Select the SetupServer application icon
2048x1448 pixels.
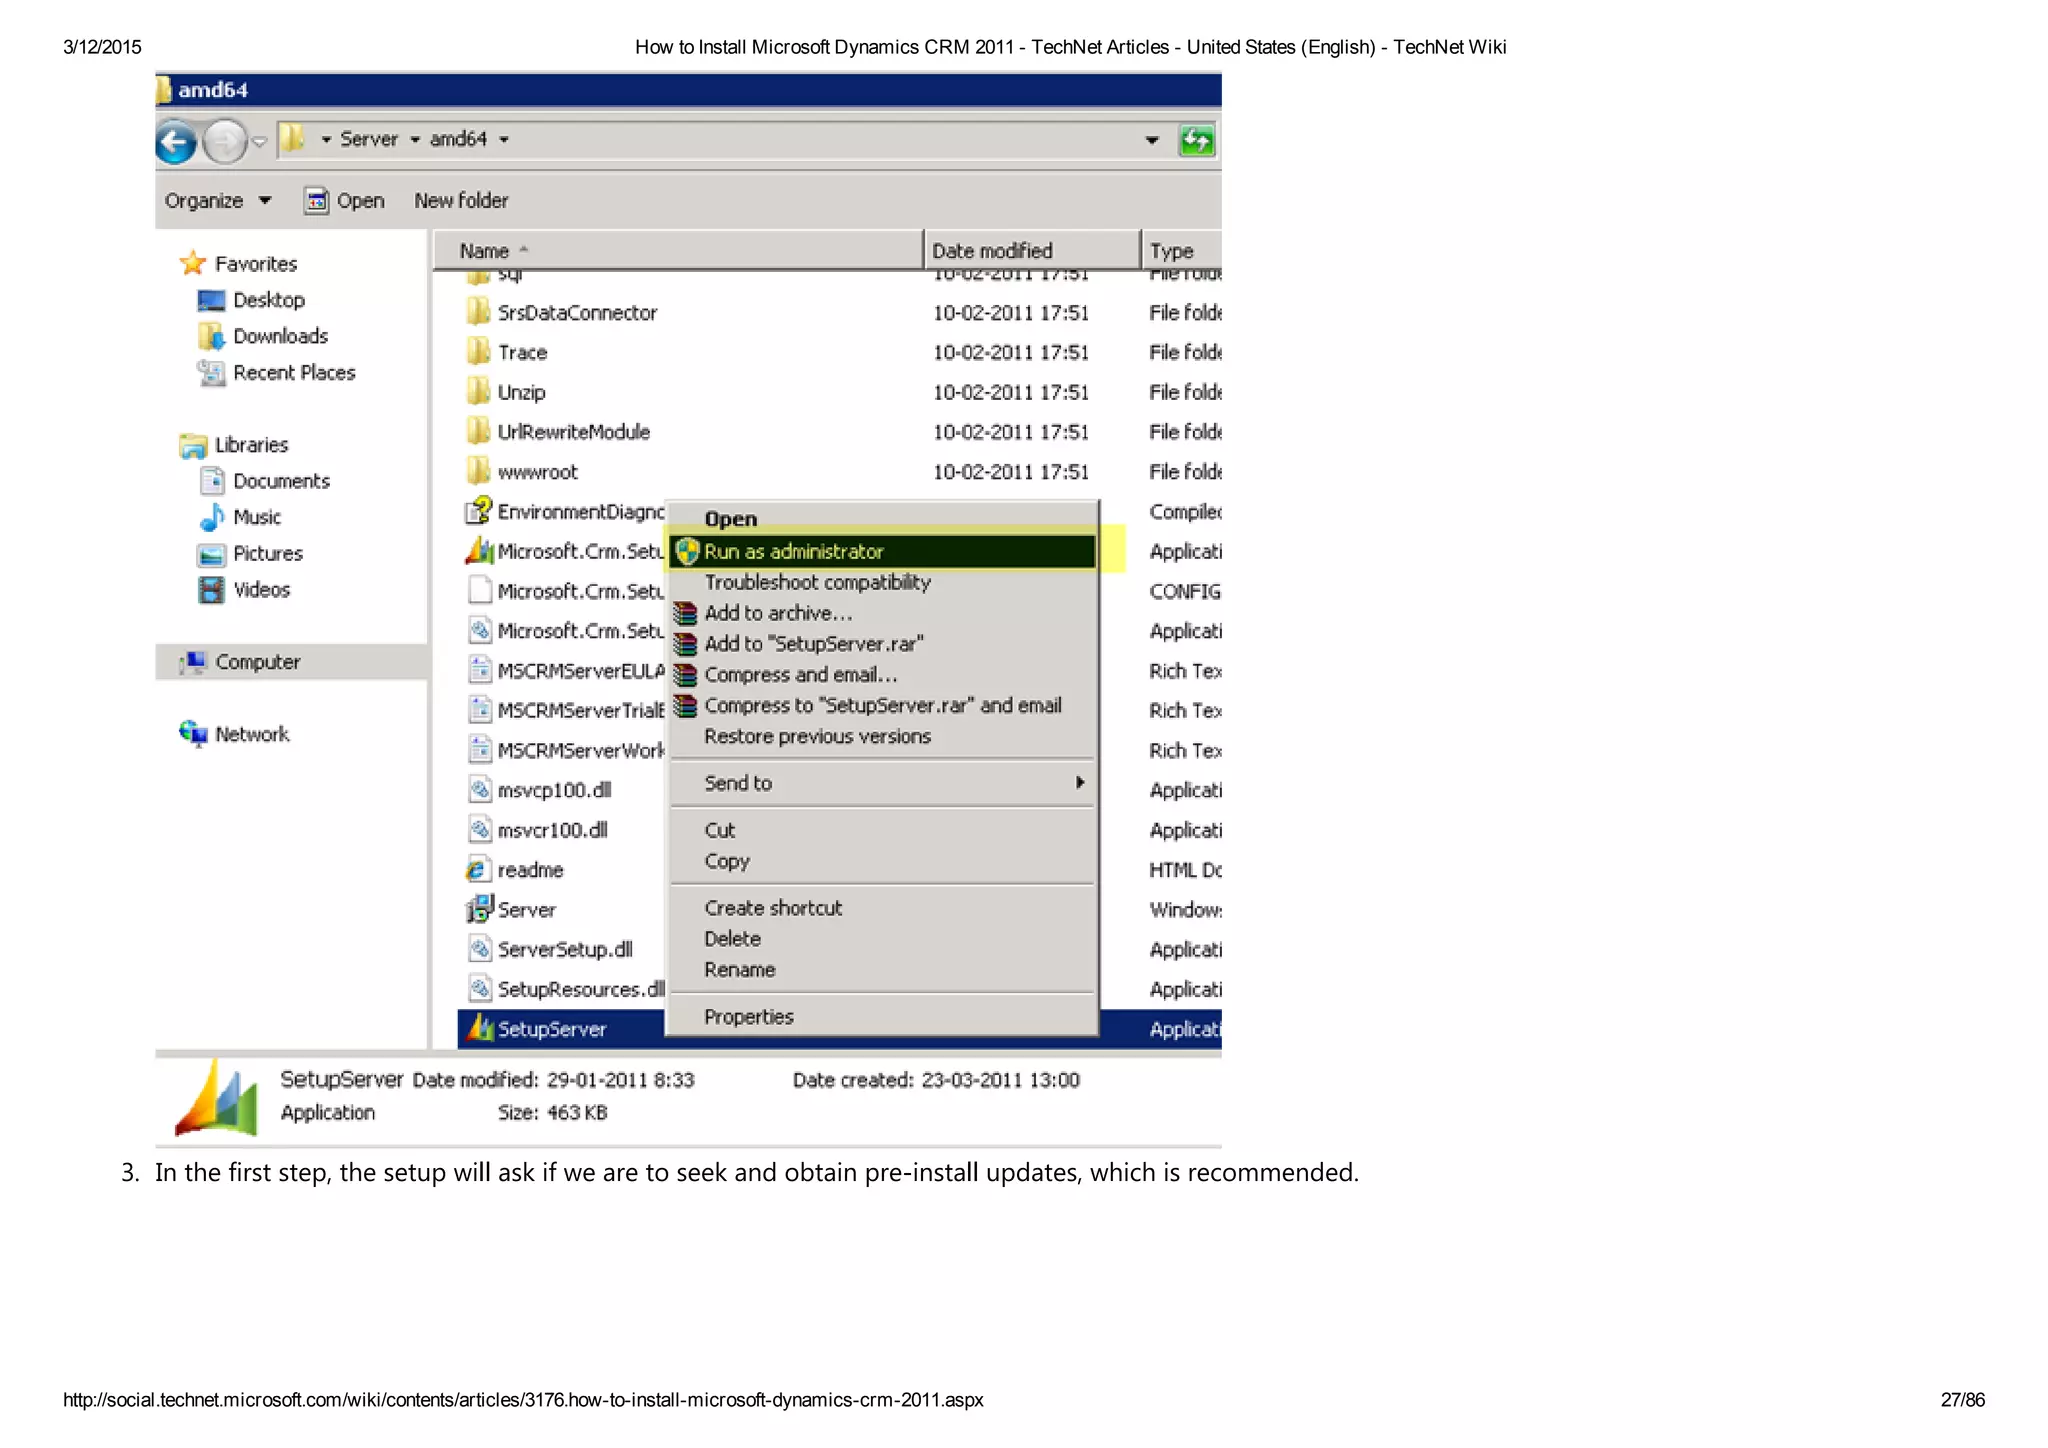(481, 1028)
